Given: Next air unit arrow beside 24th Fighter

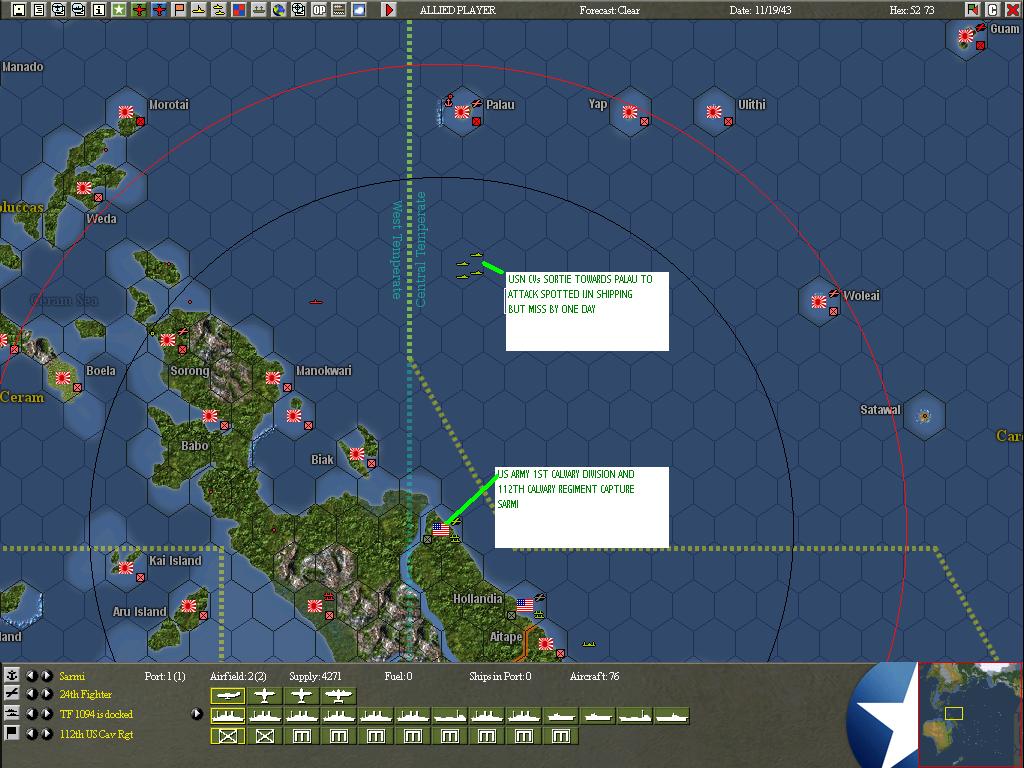Looking at the screenshot, I should [47, 694].
